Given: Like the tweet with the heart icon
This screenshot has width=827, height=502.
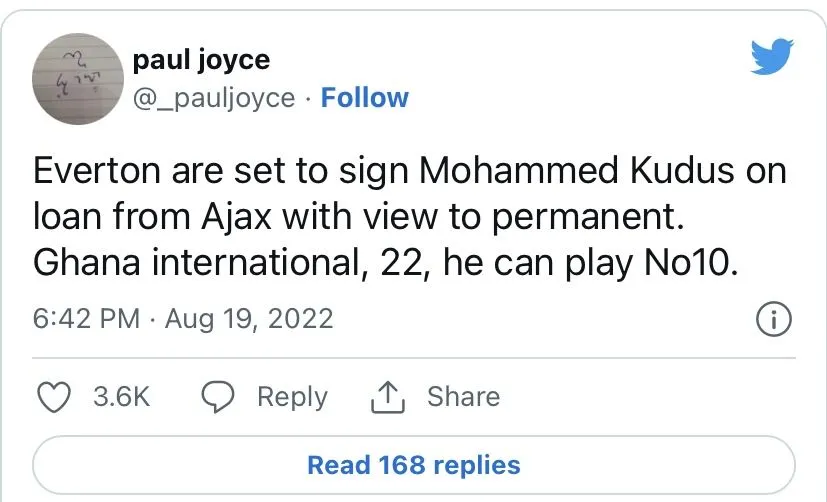Looking at the screenshot, I should point(52,397).
